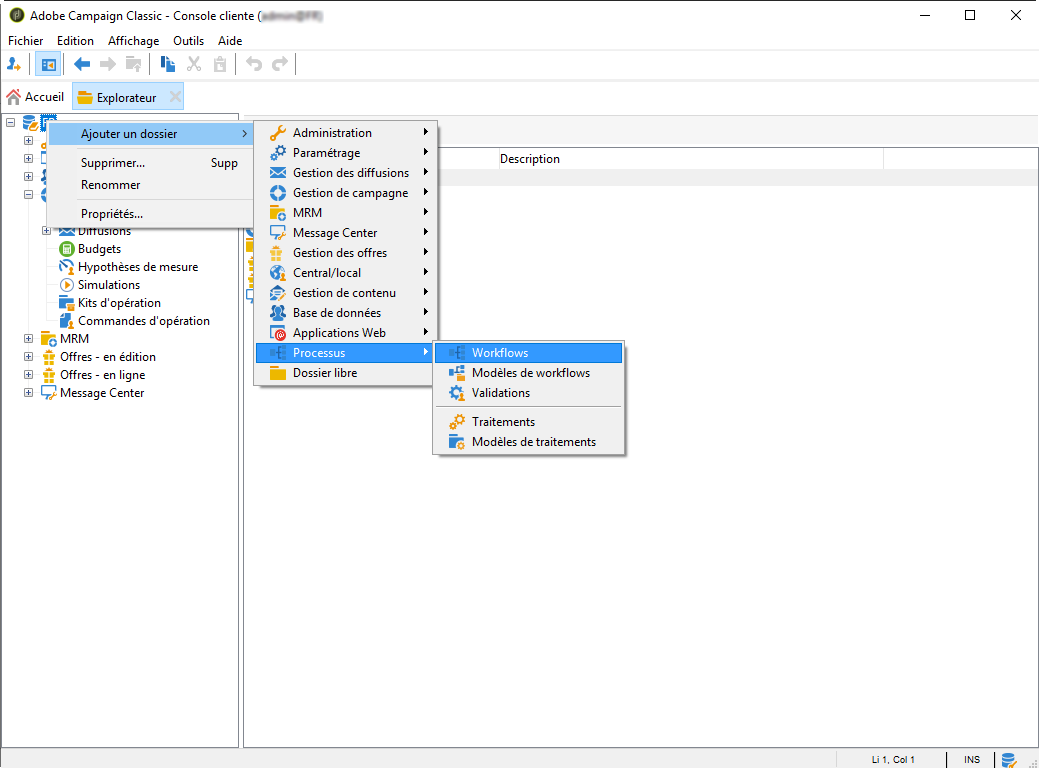
Task: Click the parent folder navigation icon
Action: [133, 64]
